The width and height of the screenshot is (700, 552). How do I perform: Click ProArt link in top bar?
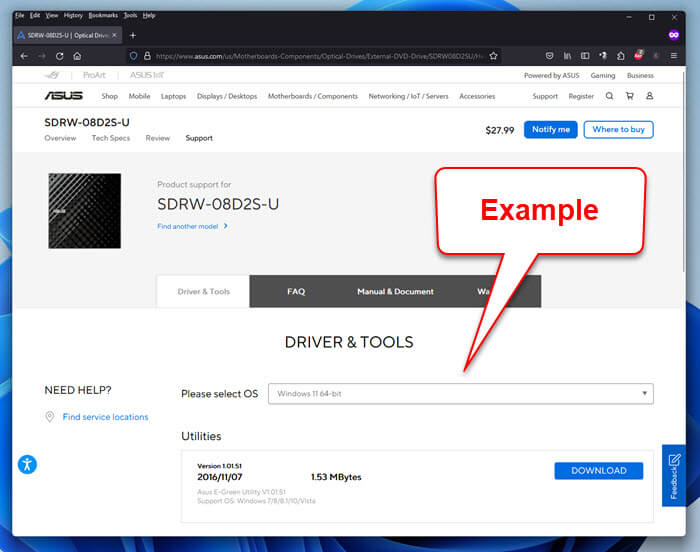tap(94, 75)
